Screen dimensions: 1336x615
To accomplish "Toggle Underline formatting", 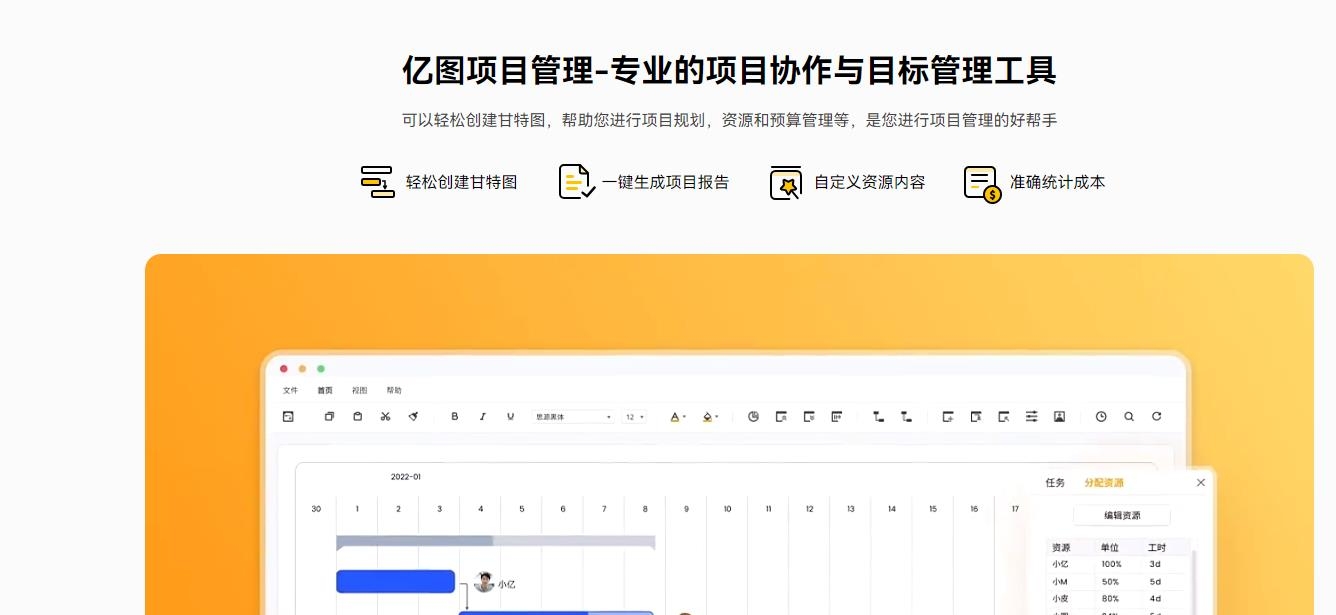I will click(x=510, y=416).
